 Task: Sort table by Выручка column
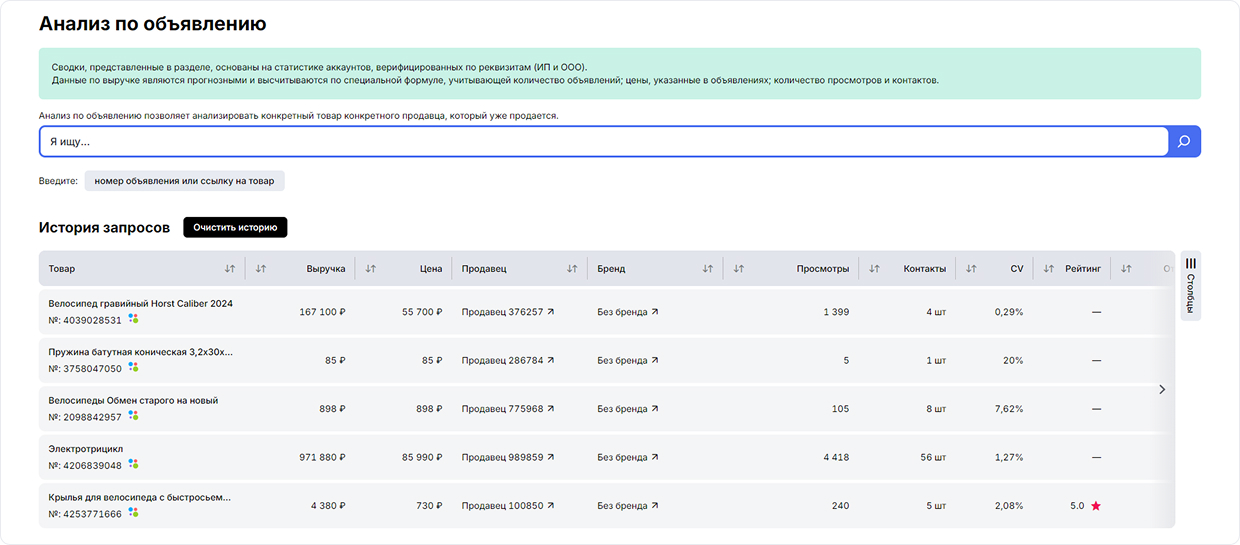[x=261, y=269]
